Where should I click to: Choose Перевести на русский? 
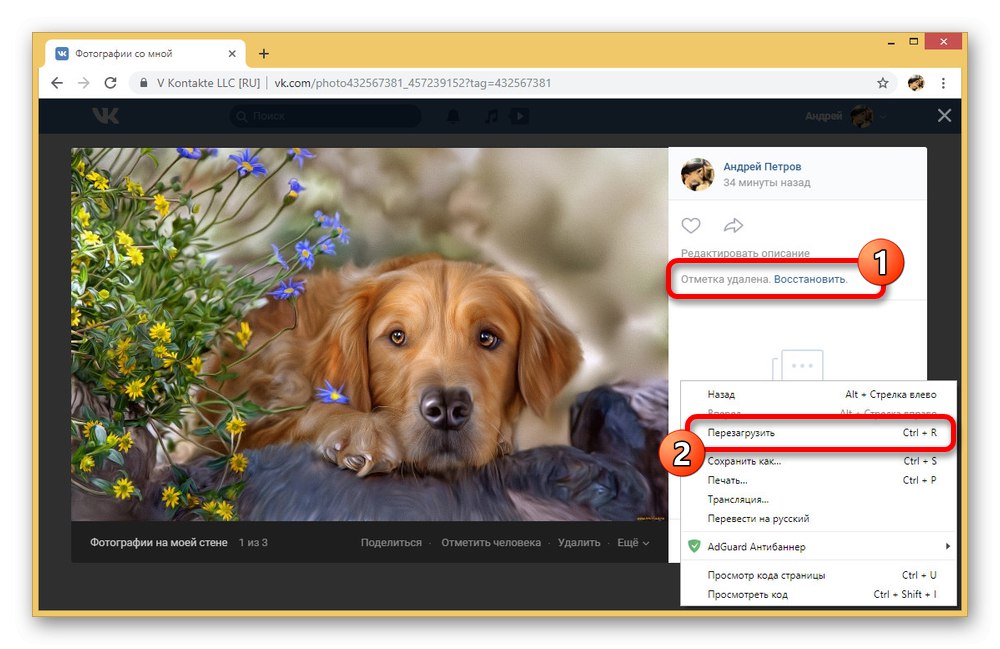coord(818,518)
